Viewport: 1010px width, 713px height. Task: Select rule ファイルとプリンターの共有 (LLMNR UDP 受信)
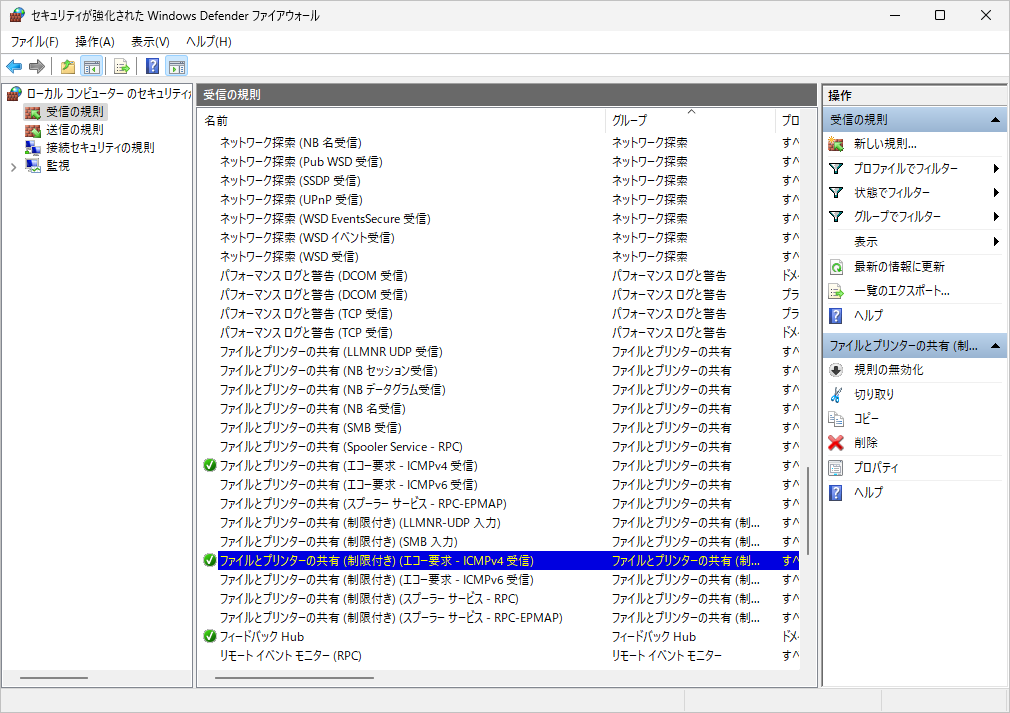[331, 352]
